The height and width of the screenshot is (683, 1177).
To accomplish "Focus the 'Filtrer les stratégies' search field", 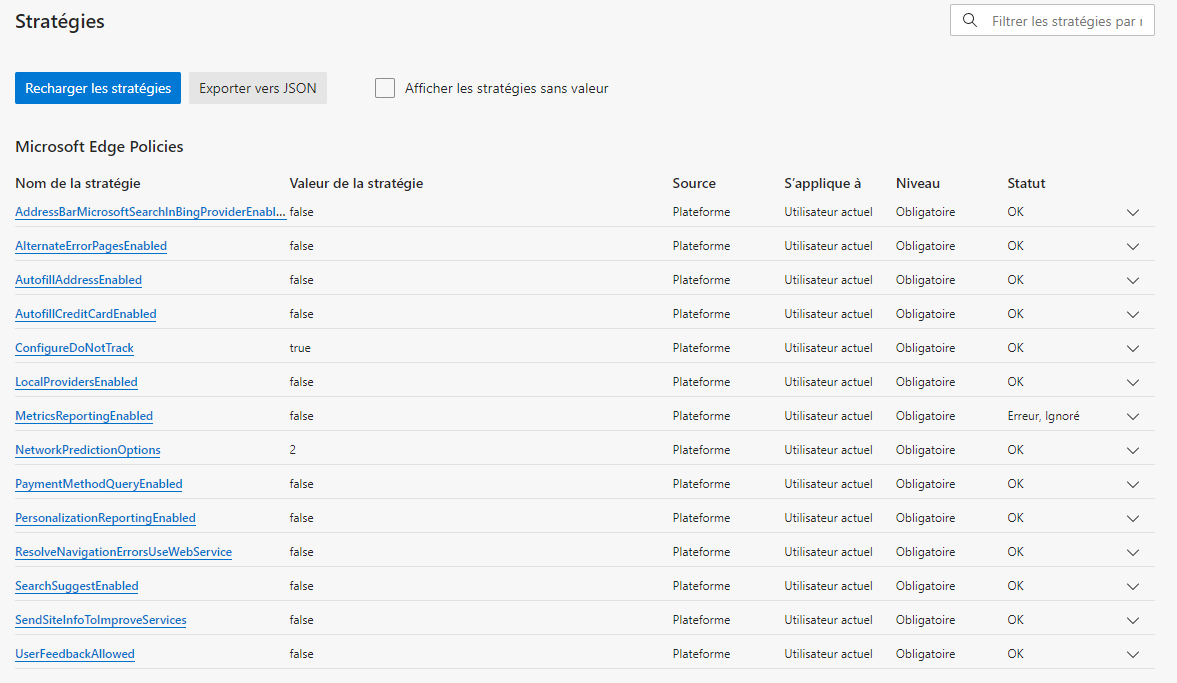I will [1052, 20].
